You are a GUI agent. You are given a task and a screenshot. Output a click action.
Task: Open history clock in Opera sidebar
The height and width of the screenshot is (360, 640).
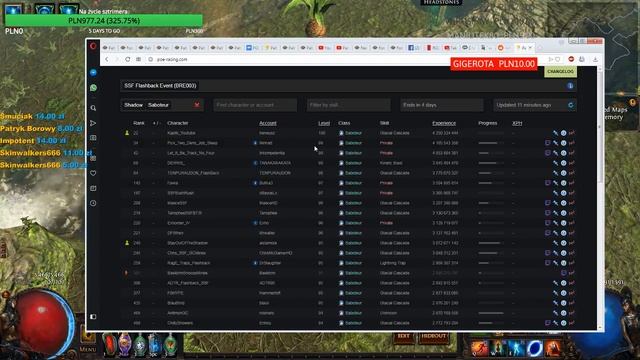coord(93,203)
